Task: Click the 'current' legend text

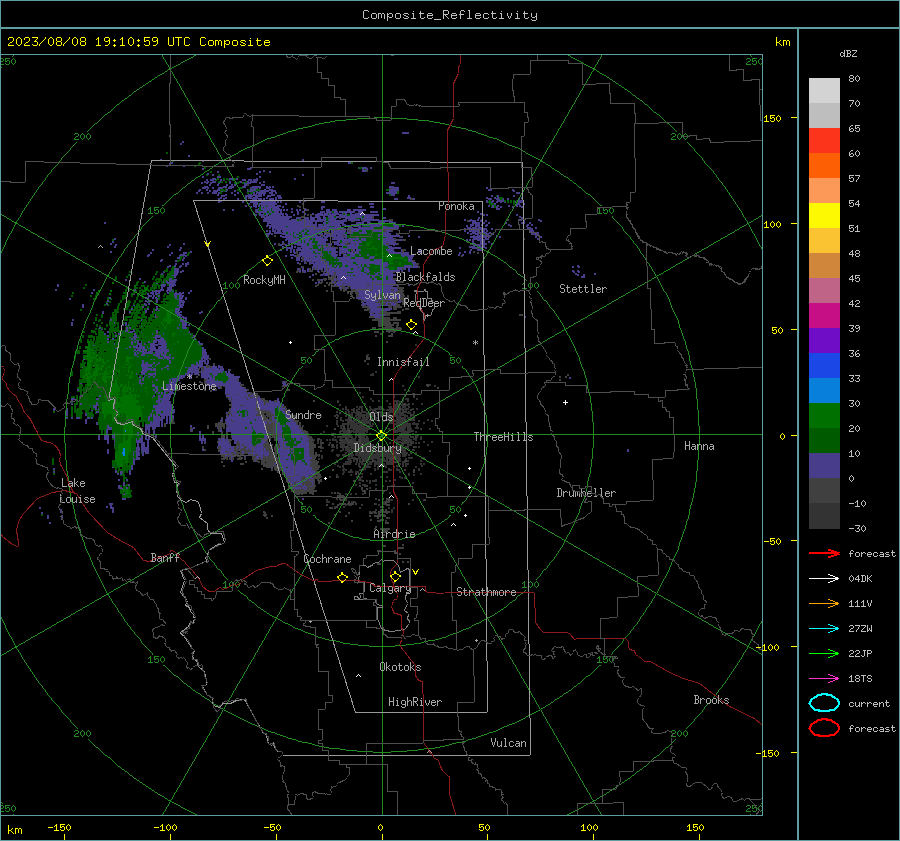Action: 869,703
